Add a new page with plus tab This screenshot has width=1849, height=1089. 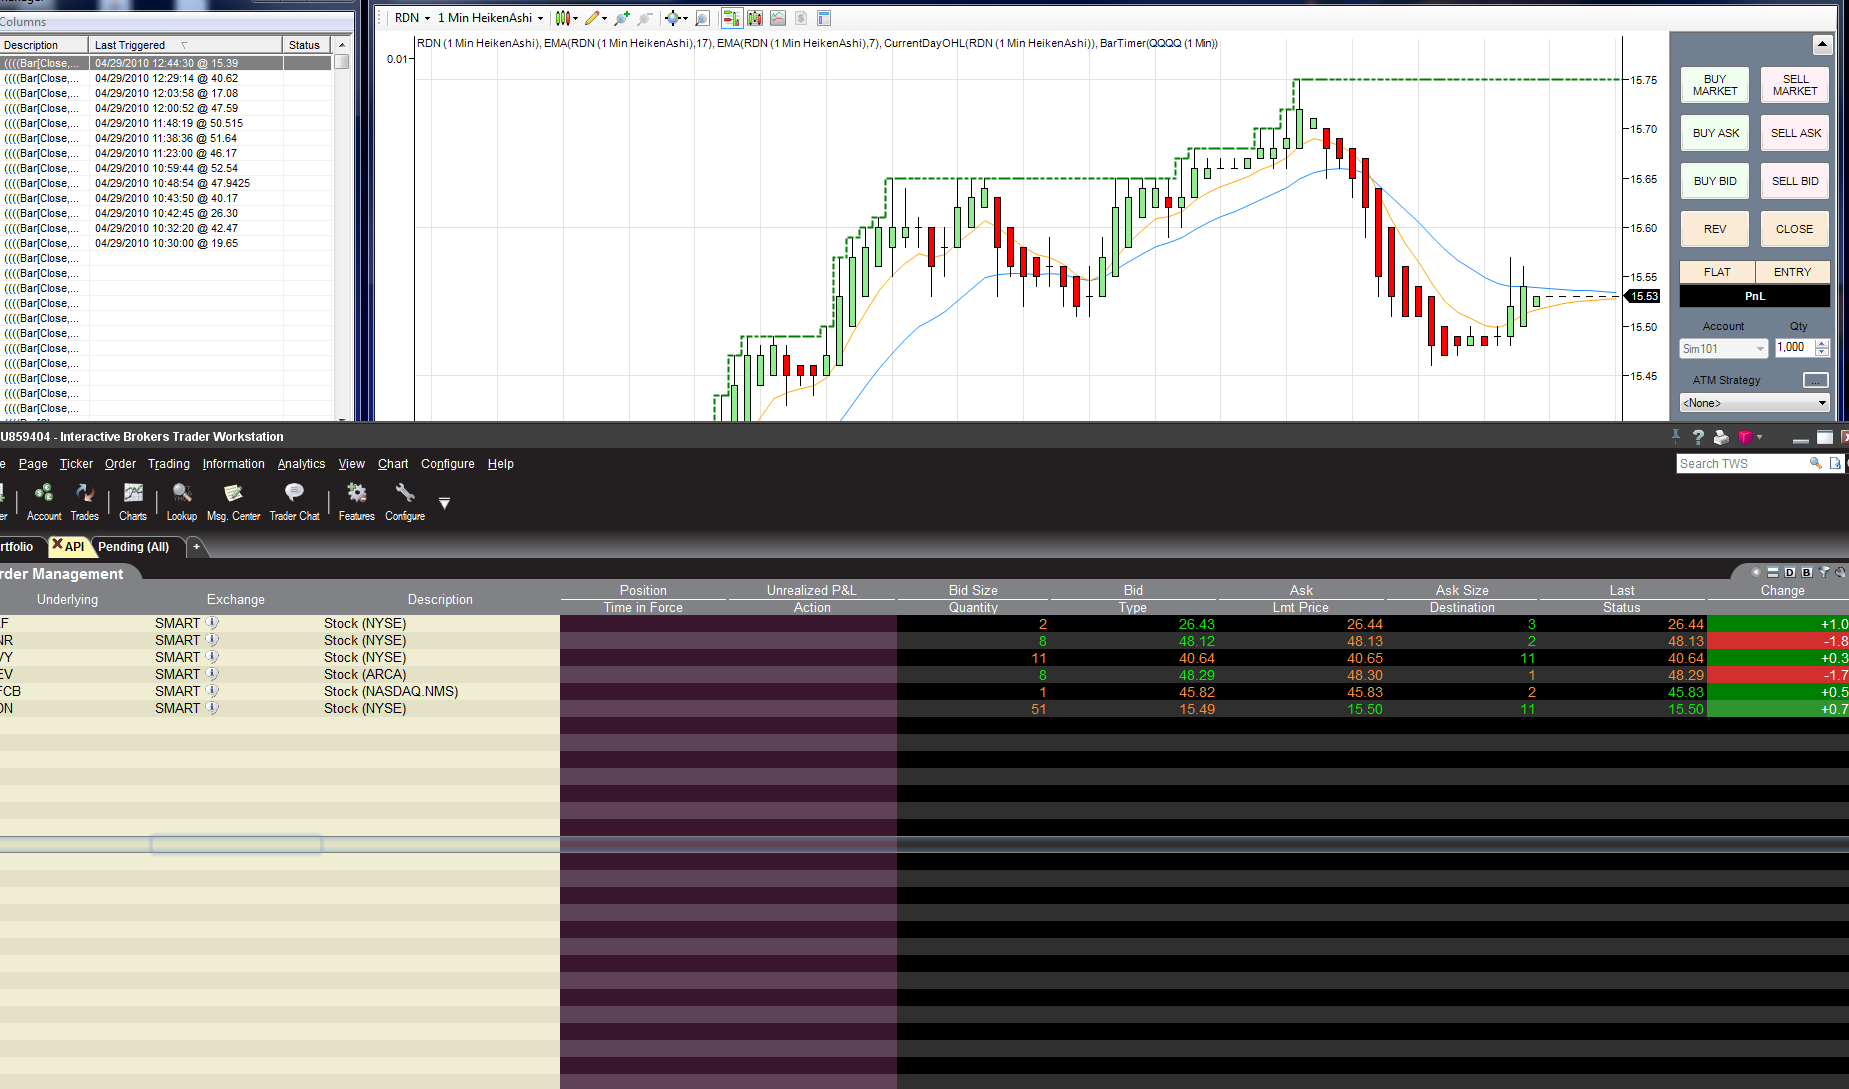(x=197, y=547)
